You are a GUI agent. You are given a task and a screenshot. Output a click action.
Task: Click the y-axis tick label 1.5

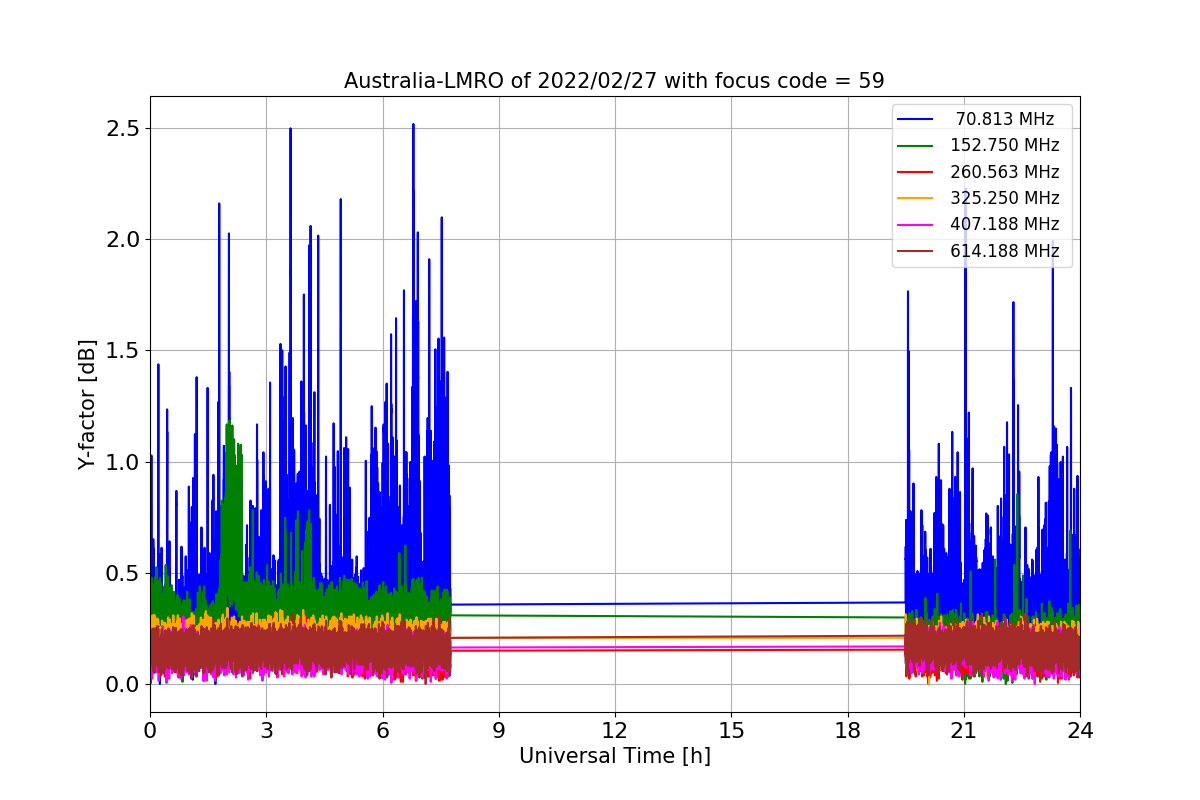tap(123, 351)
